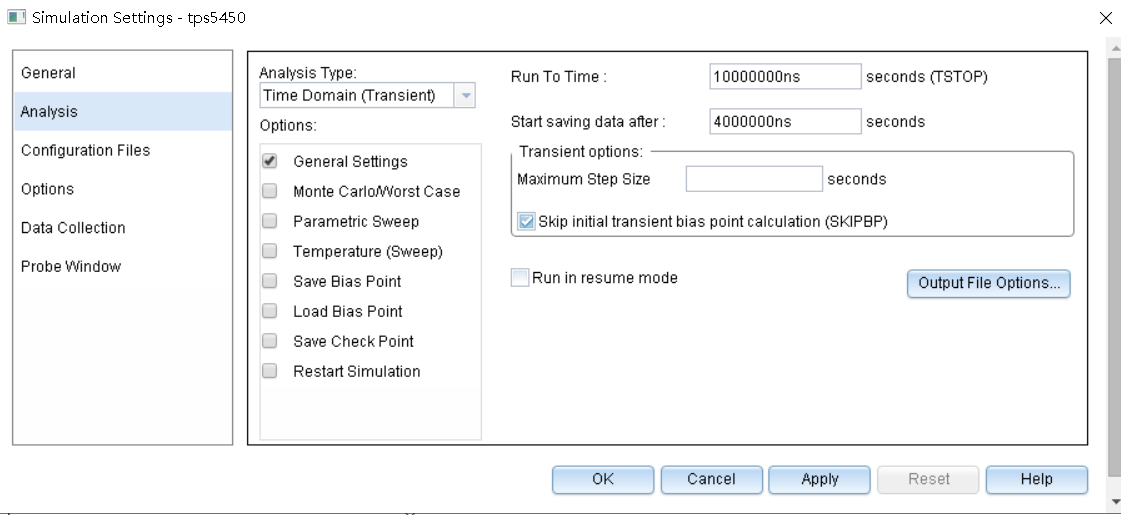Image resolution: width=1121 pixels, height=515 pixels.
Task: Close the Simulation Settings dialog
Action: click(1105, 18)
